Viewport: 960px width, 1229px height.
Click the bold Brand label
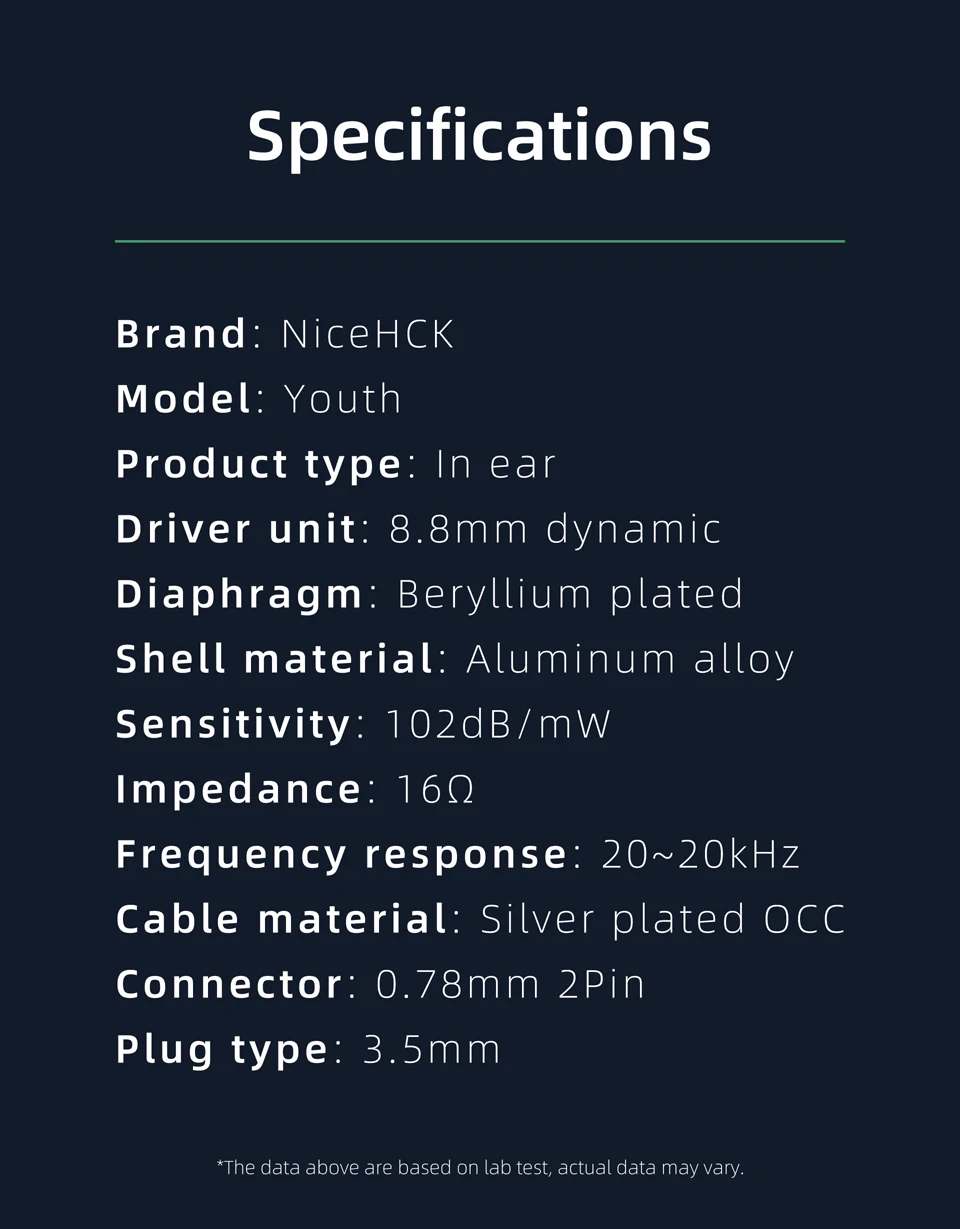[x=181, y=334]
